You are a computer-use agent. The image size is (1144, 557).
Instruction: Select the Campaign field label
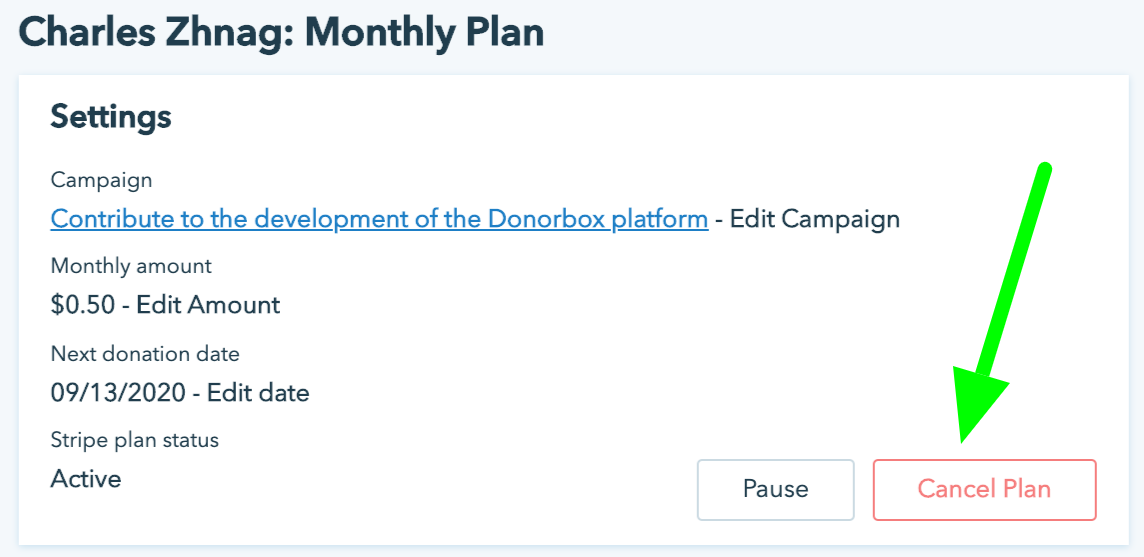(101, 180)
